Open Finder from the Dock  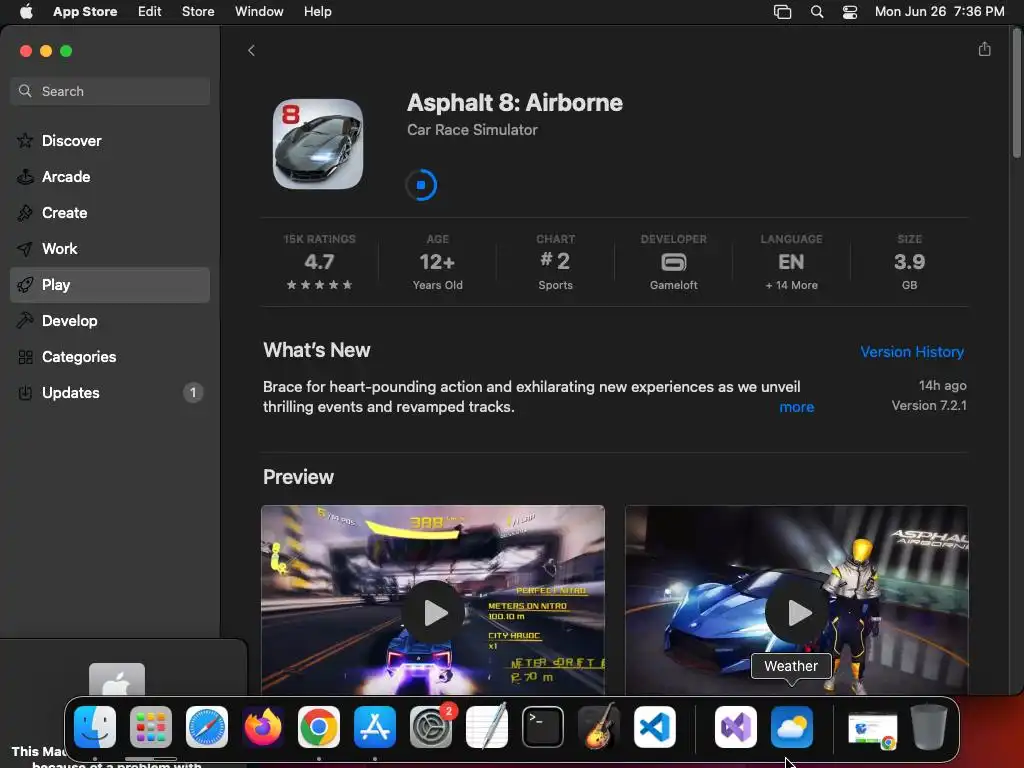click(x=95, y=727)
